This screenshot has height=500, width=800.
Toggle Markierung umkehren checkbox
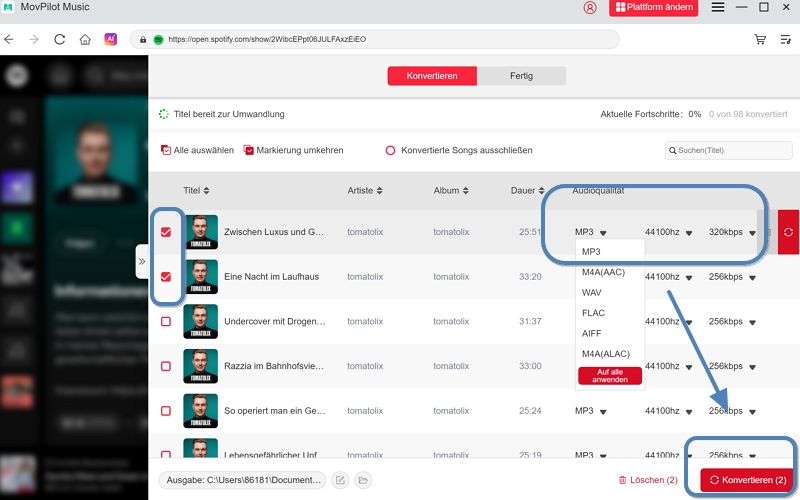[248, 150]
